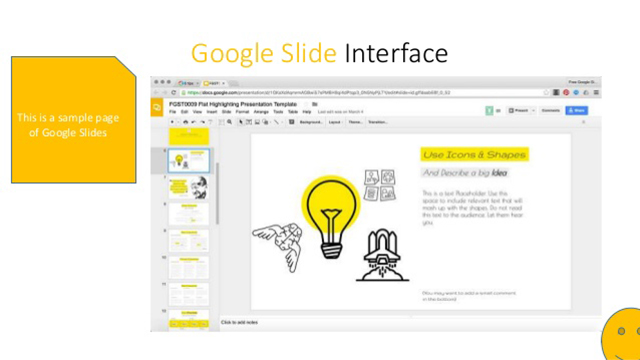Click the redo arrow in the toolbar
Image resolution: width=640 pixels, height=360 pixels.
click(202, 122)
